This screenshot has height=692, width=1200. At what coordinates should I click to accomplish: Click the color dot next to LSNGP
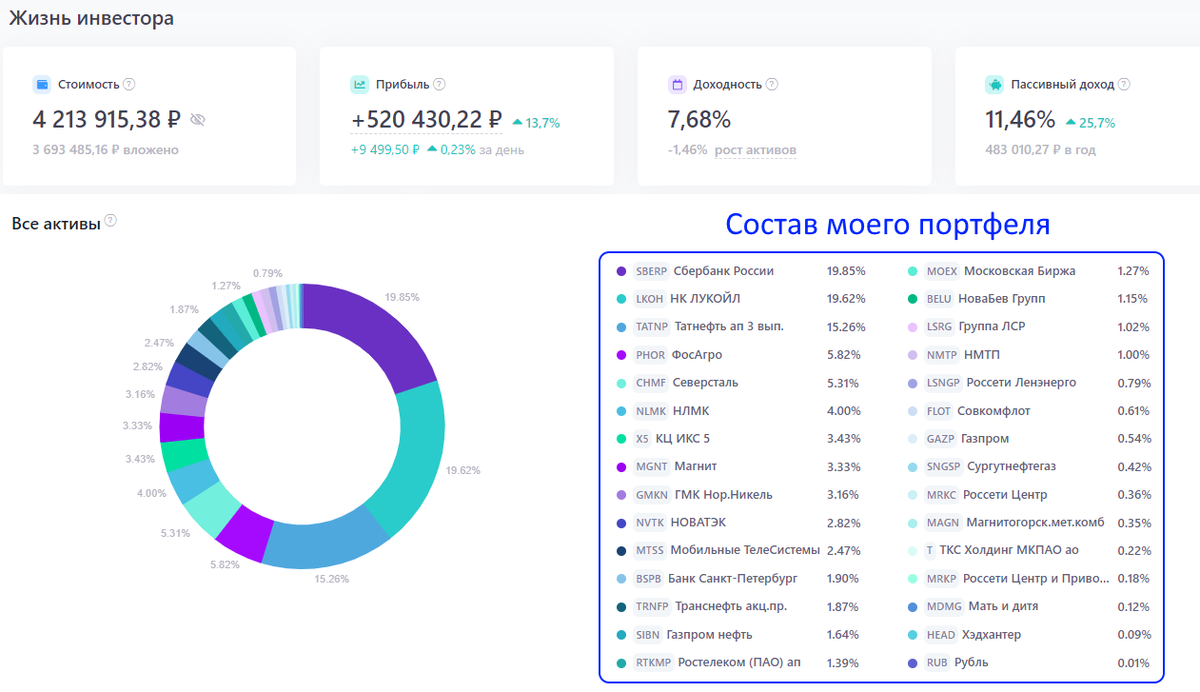pyautogui.click(x=912, y=383)
